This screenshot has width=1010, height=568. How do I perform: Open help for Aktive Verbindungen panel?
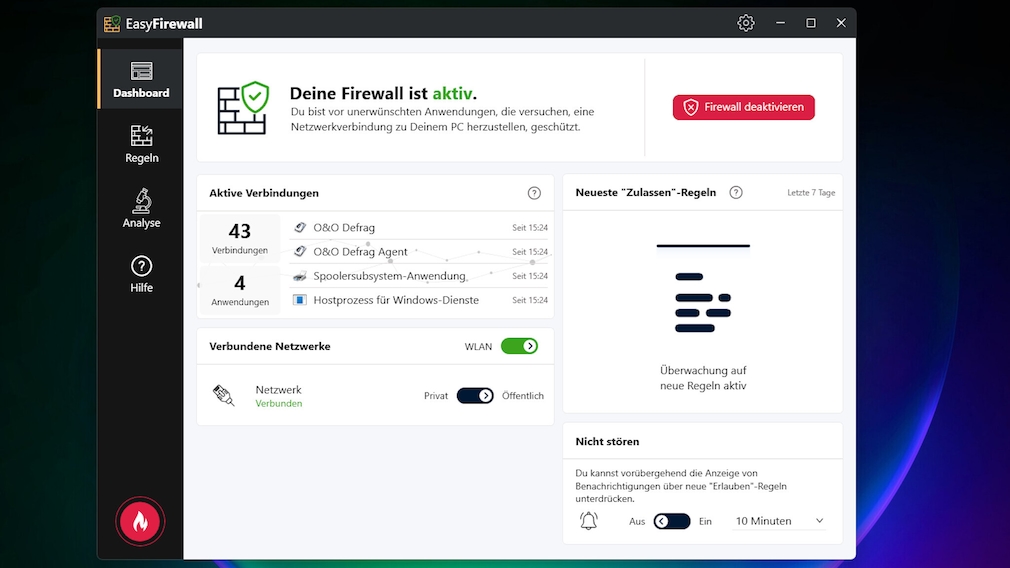coord(534,193)
